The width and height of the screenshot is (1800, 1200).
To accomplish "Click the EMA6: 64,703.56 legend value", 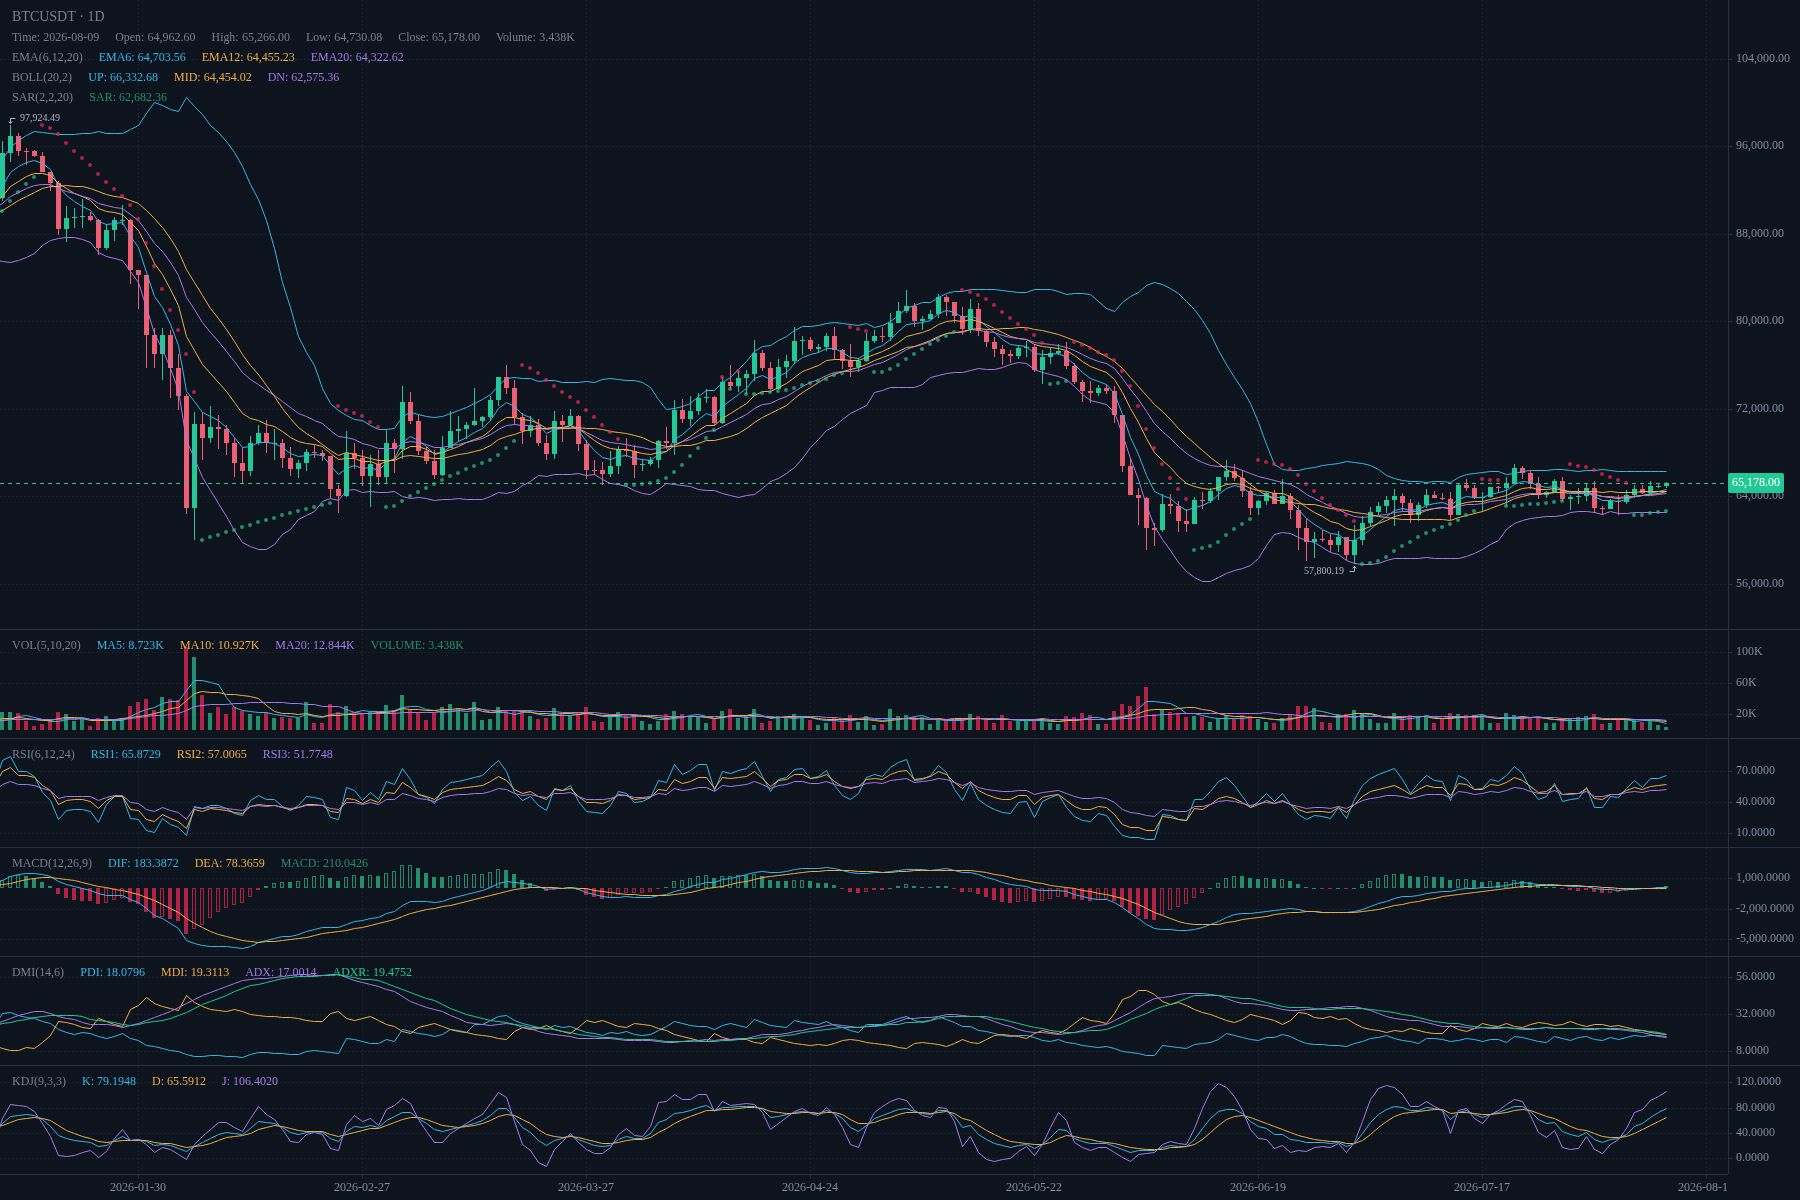I will click(x=142, y=57).
